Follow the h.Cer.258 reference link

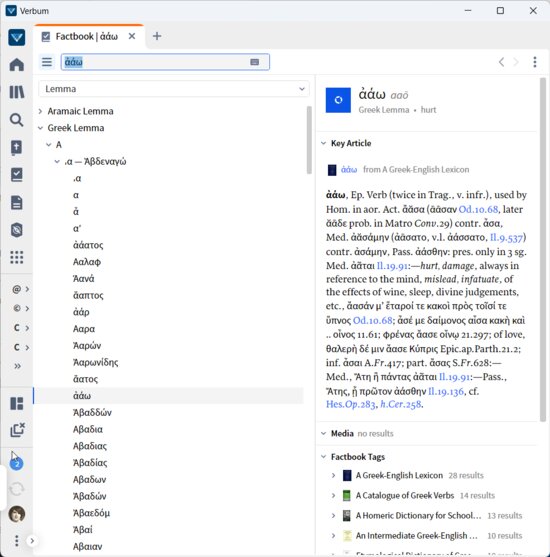pos(401,404)
